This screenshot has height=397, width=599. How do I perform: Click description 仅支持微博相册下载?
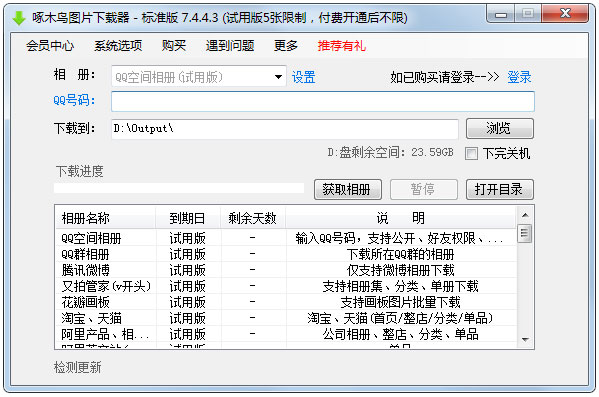400,270
